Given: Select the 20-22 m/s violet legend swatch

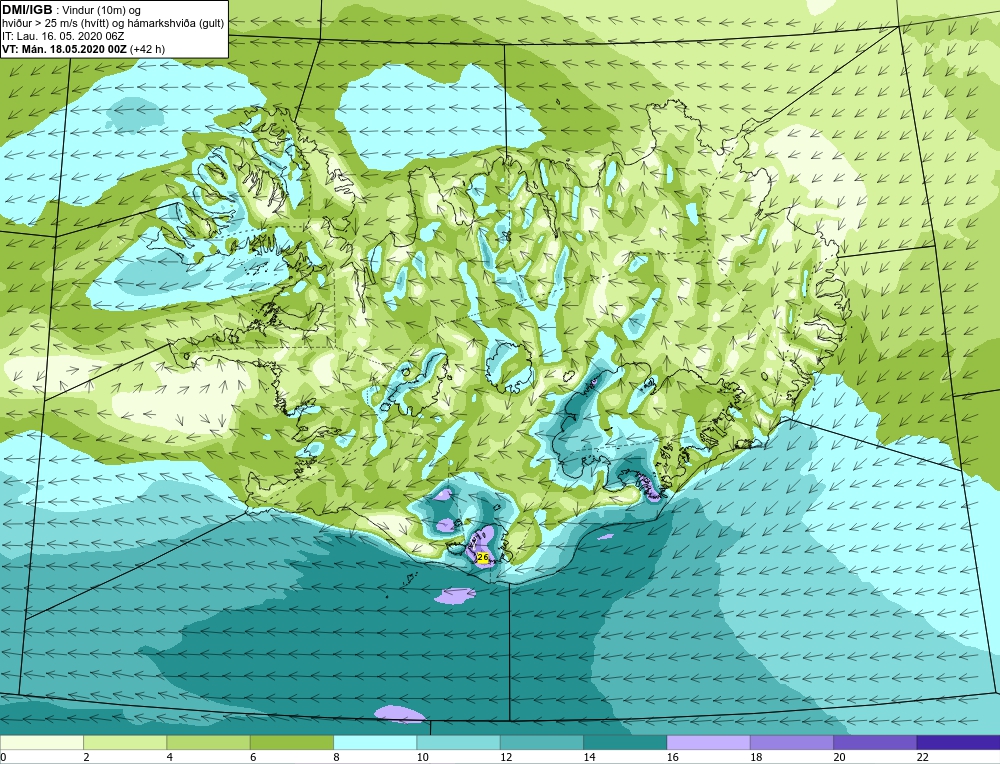Looking at the screenshot, I should pos(875,742).
